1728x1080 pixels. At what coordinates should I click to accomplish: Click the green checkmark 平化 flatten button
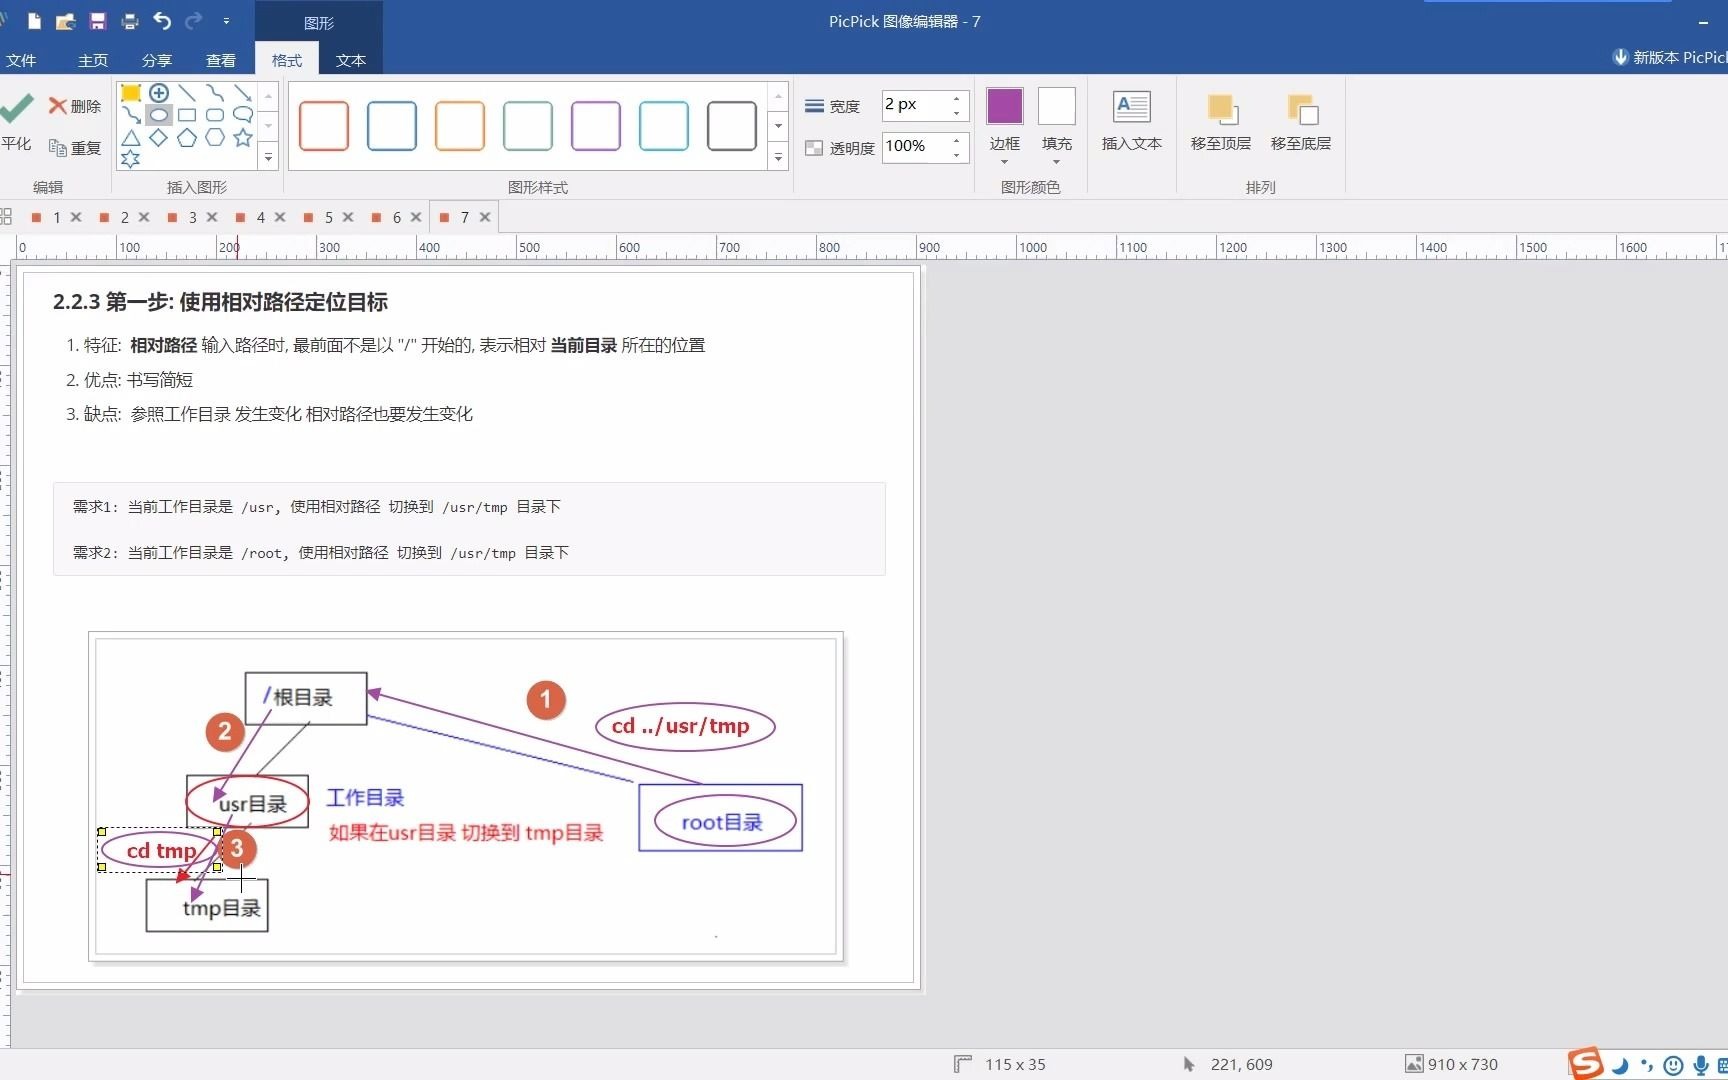[x=17, y=122]
